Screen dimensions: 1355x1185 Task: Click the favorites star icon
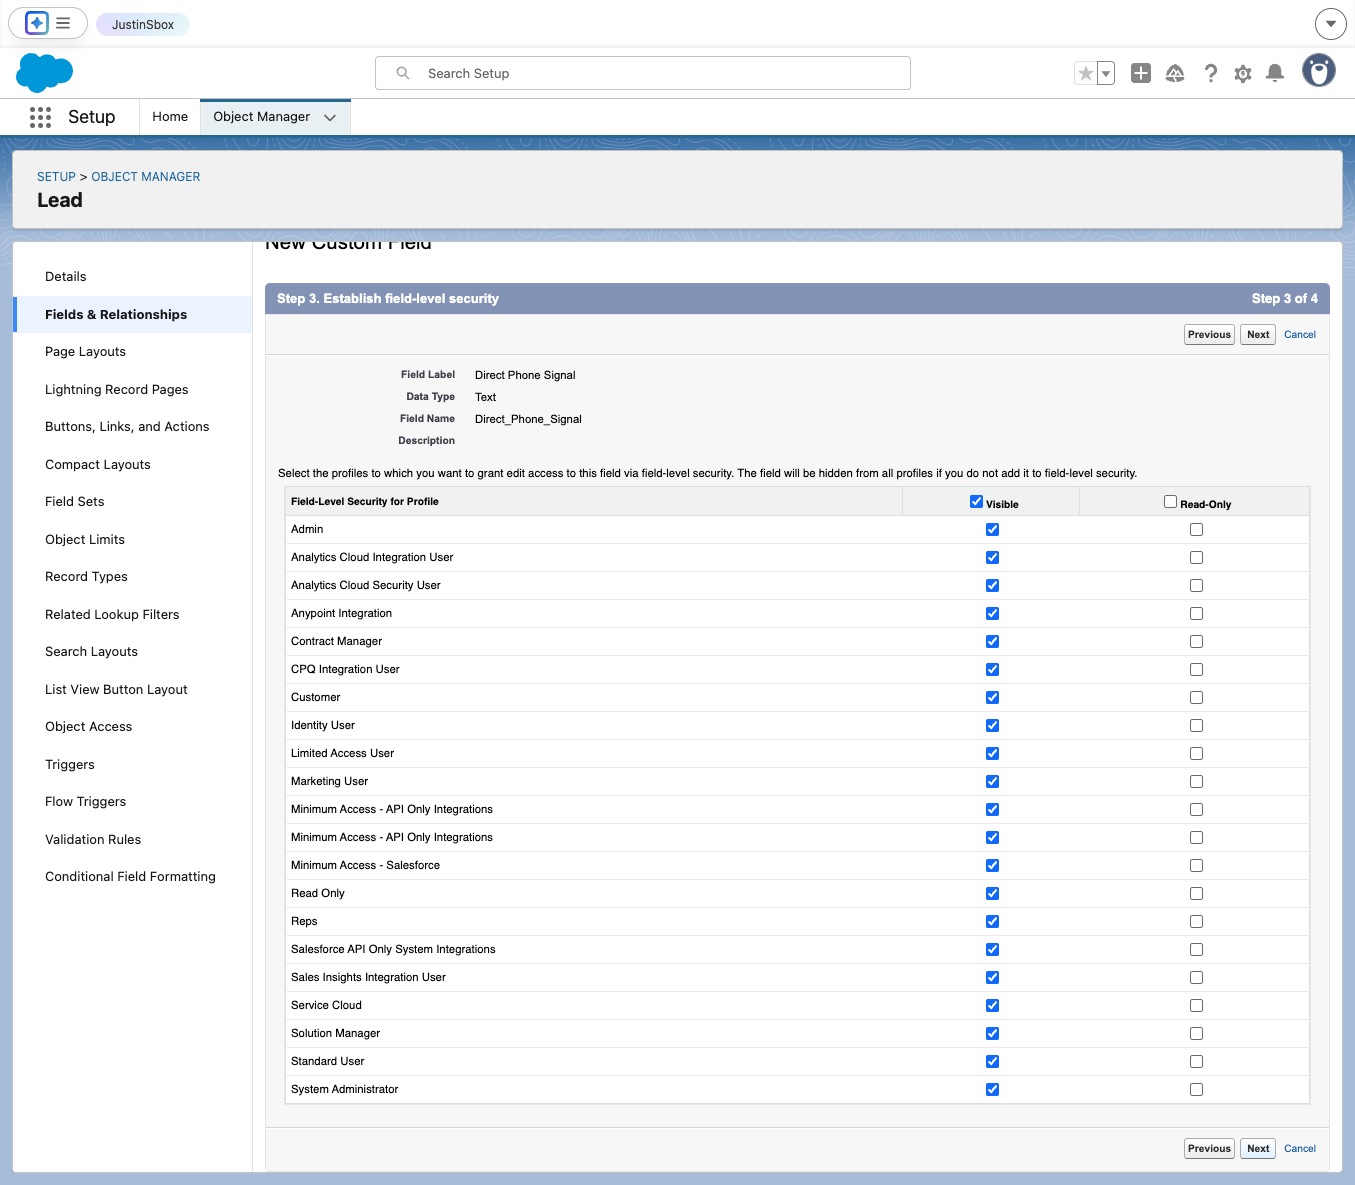click(x=1085, y=73)
